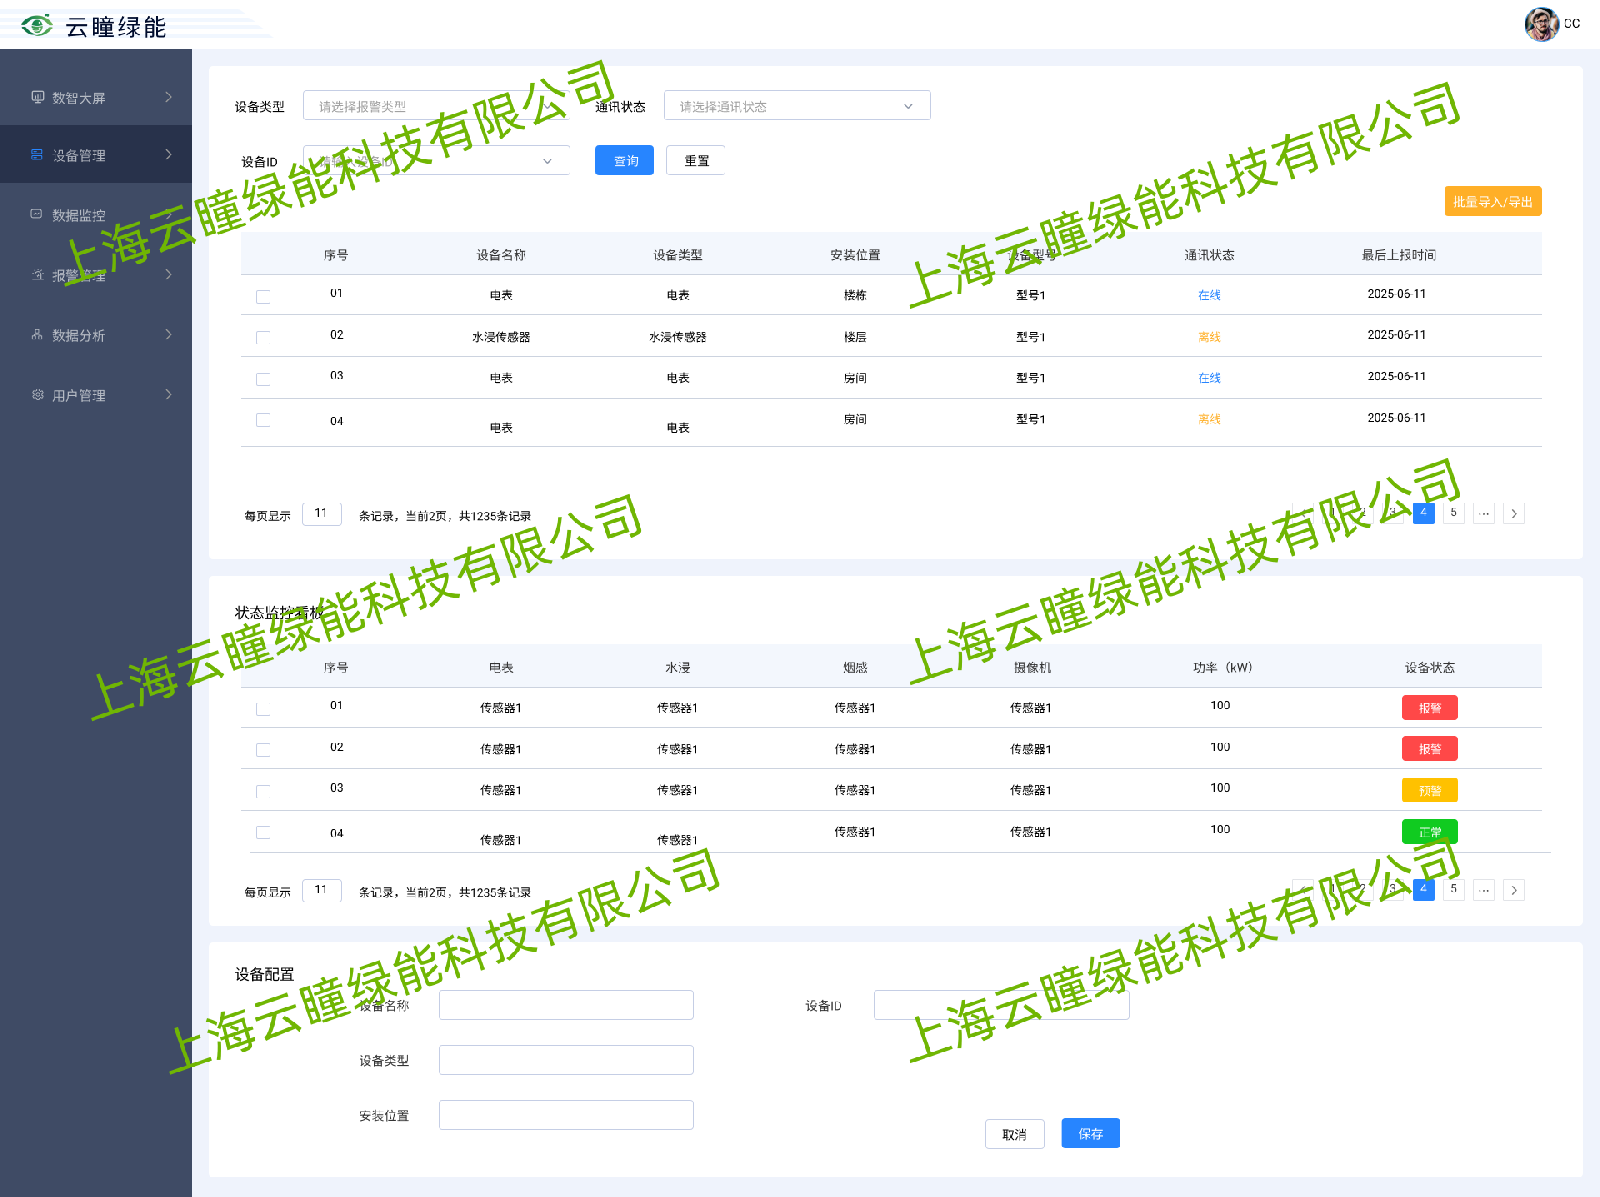The width and height of the screenshot is (1600, 1197).
Task: Click the 数据分析 sidebar icon
Action: (x=37, y=335)
